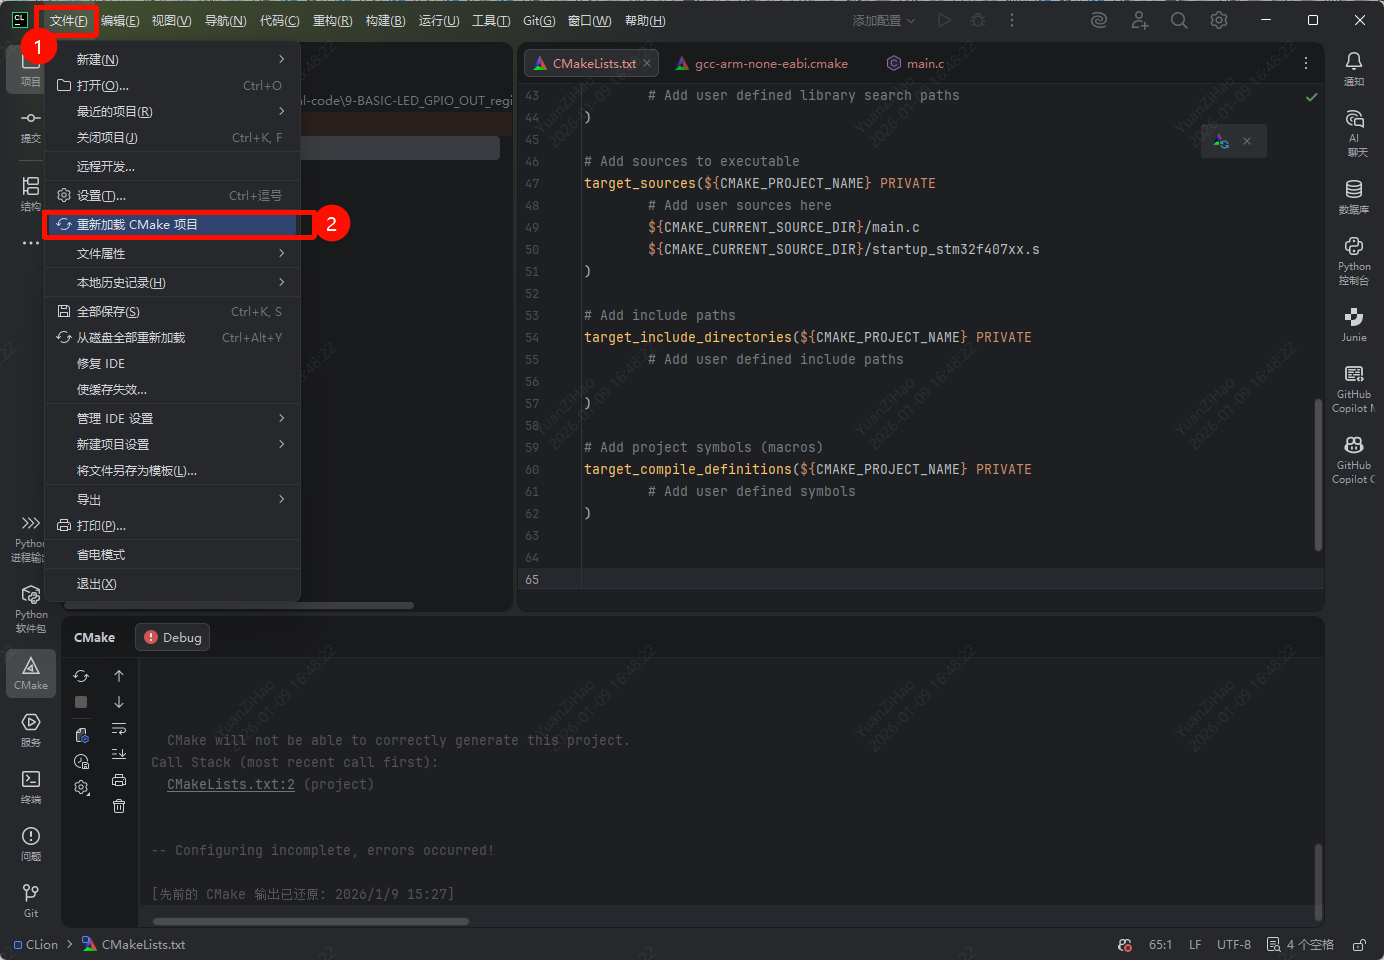The image size is (1384, 960).
Task: Toggle the read-only lock icon in the status bar
Action: pyautogui.click(x=1359, y=945)
